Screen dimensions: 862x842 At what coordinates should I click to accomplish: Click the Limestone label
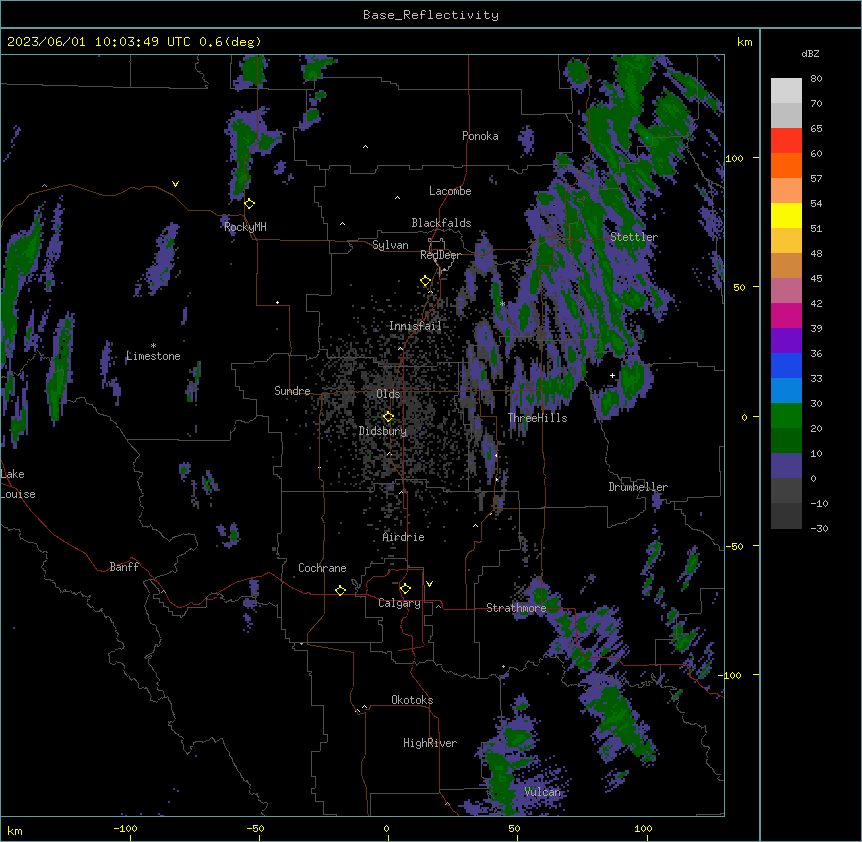[x=153, y=356]
